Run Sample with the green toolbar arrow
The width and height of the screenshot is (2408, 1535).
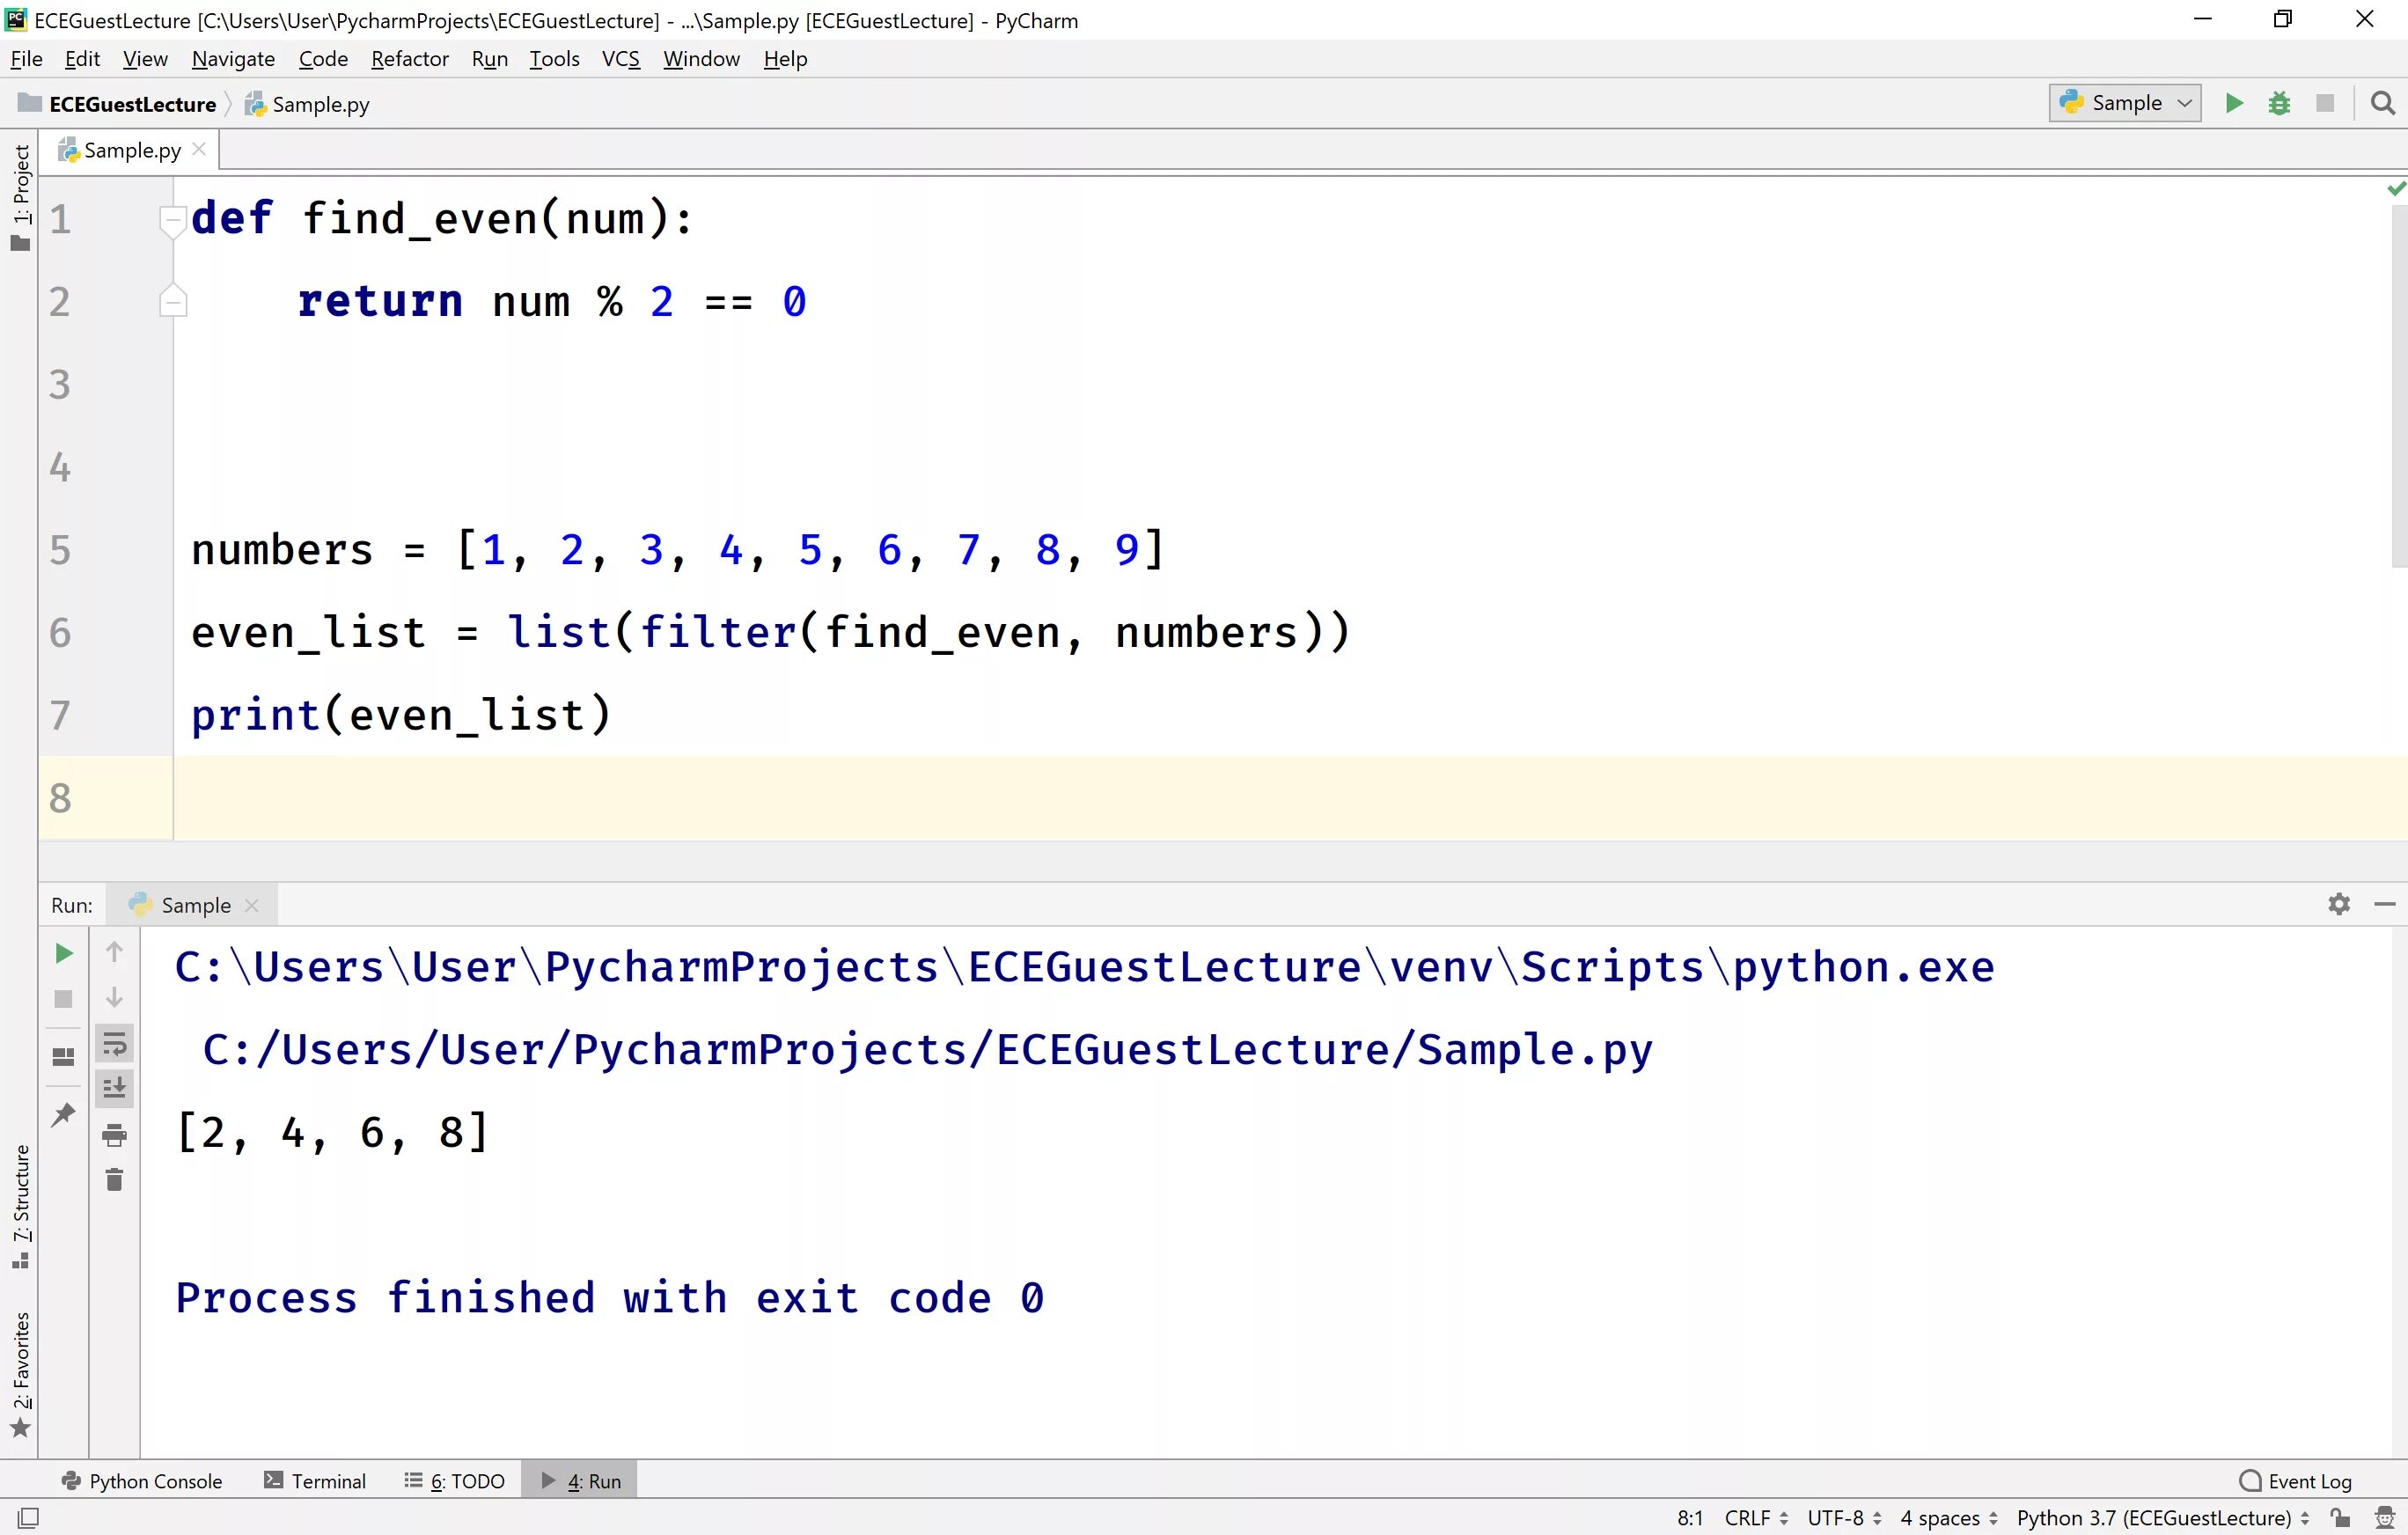[x=2233, y=103]
